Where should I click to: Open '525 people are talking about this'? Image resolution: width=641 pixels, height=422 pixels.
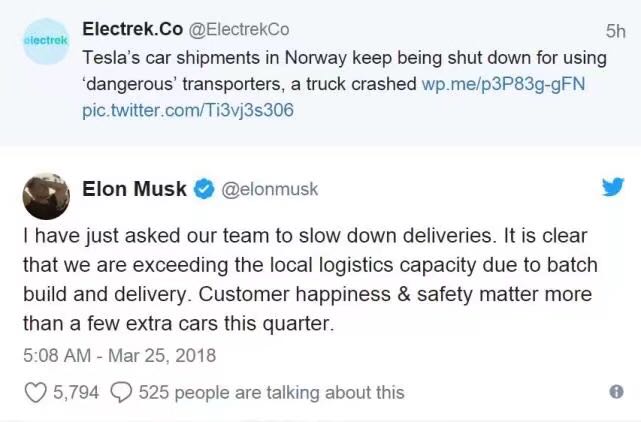[x=271, y=392]
